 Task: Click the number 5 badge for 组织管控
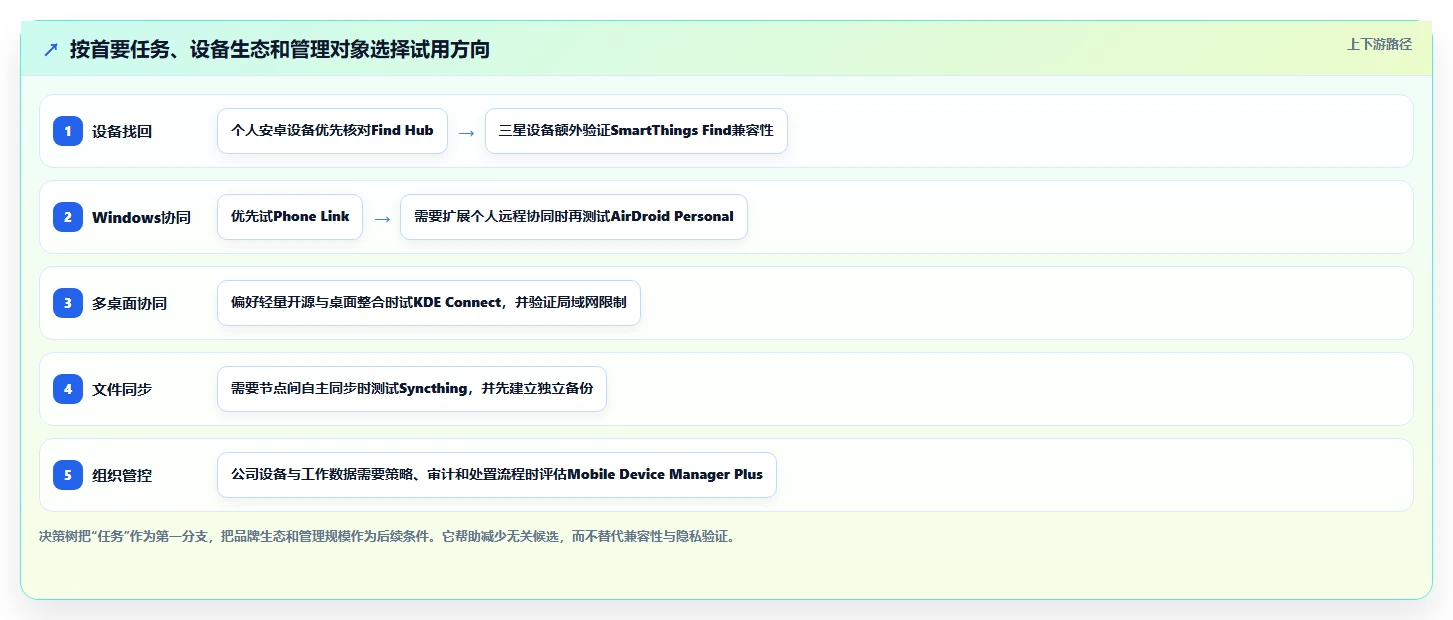[68, 475]
